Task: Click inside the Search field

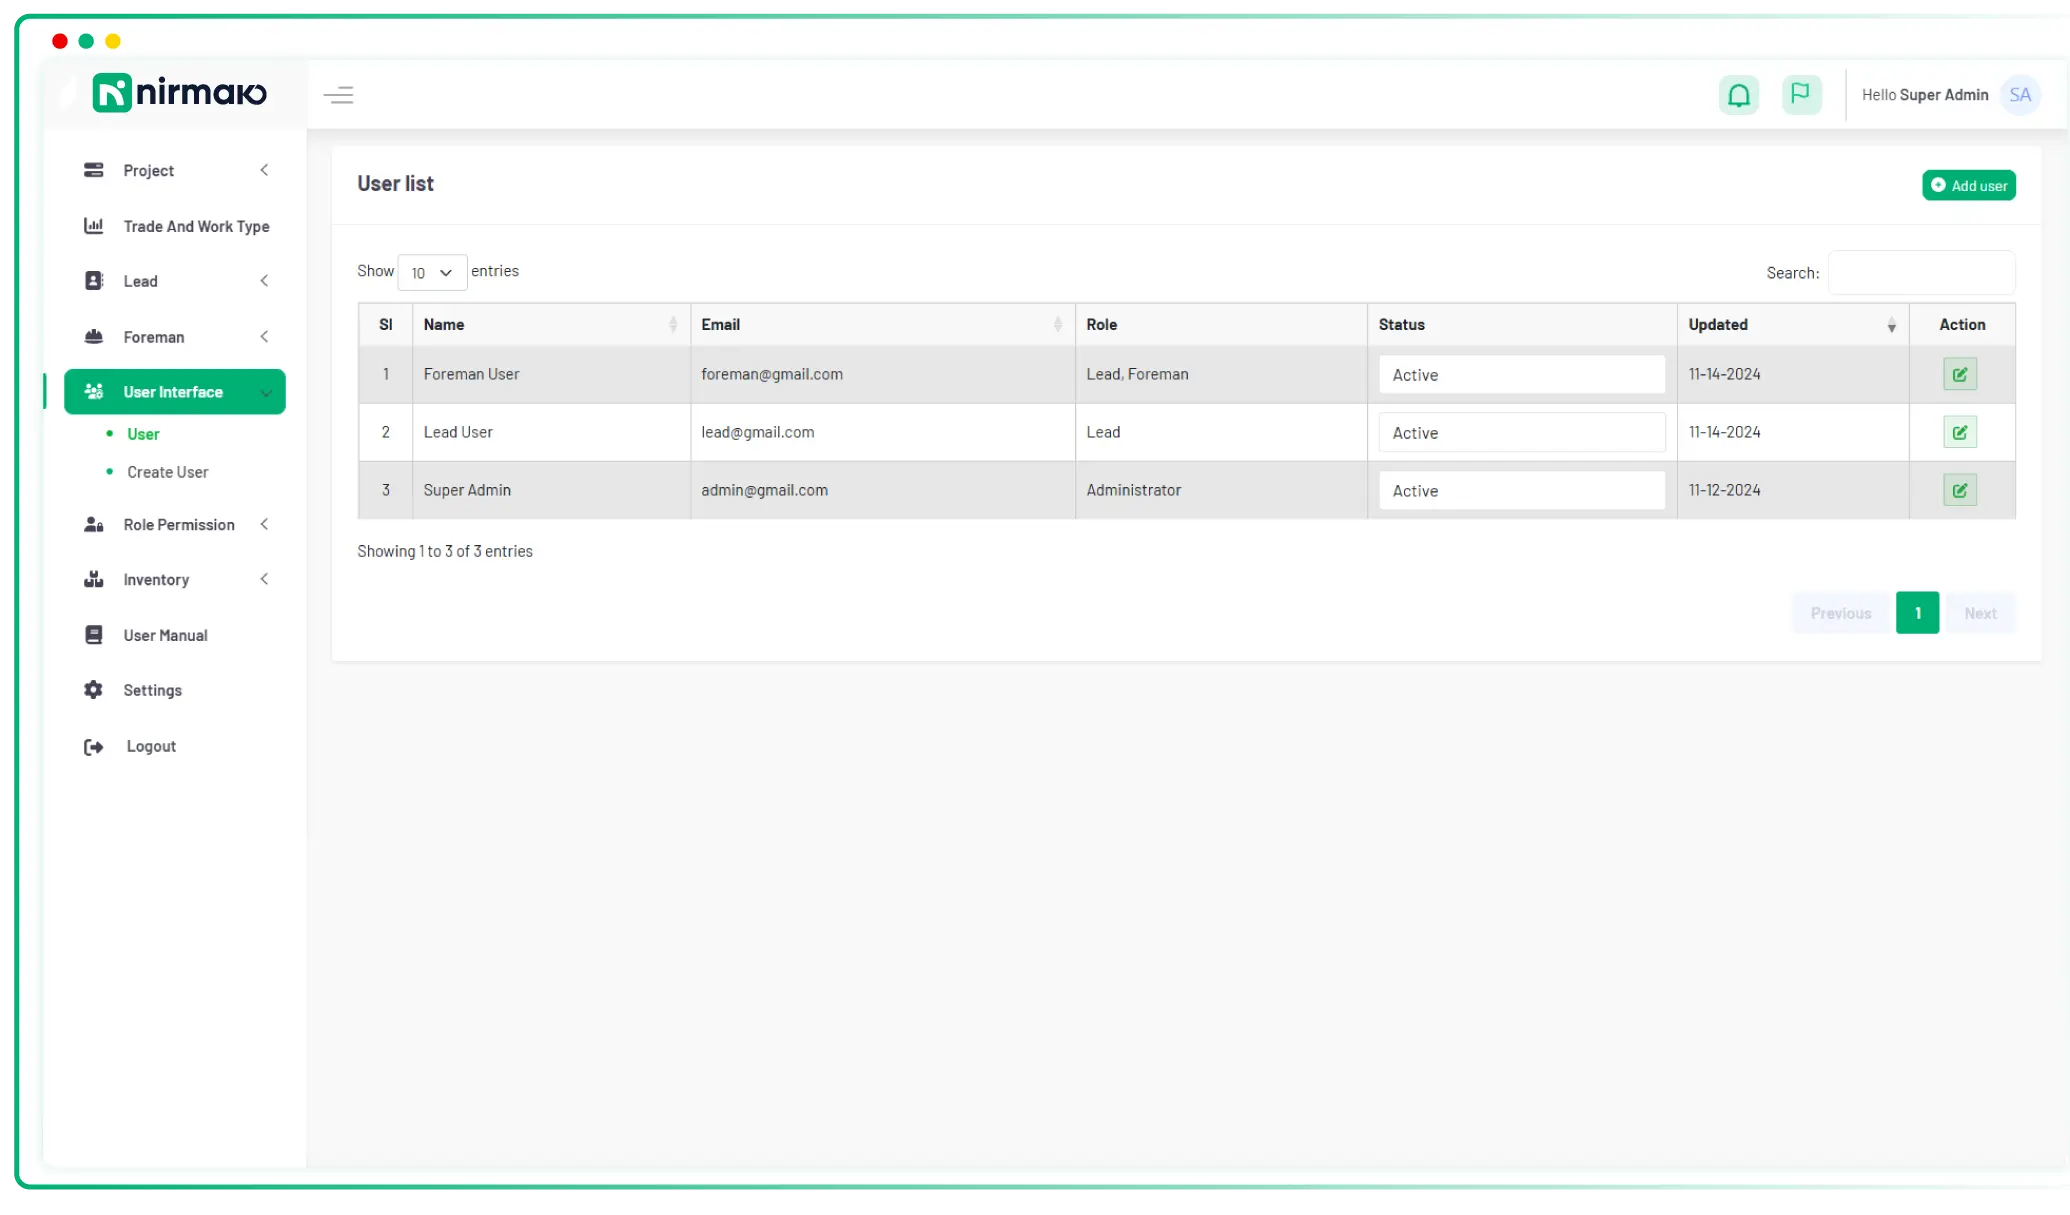Action: tap(1920, 272)
